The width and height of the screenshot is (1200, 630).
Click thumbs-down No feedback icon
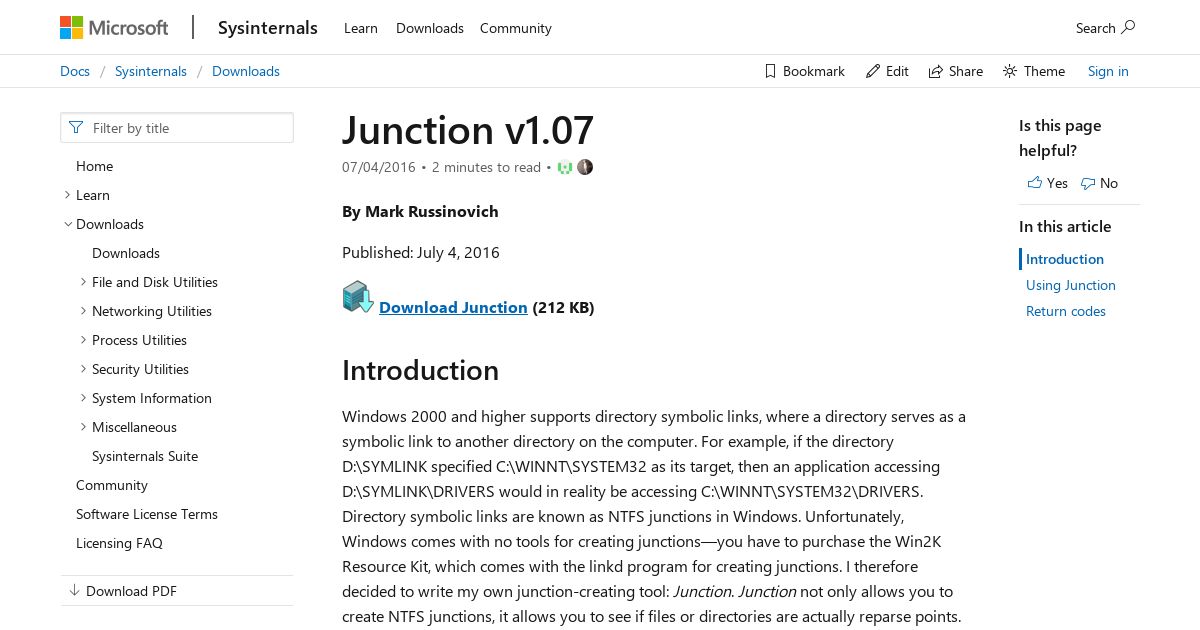click(x=1088, y=183)
